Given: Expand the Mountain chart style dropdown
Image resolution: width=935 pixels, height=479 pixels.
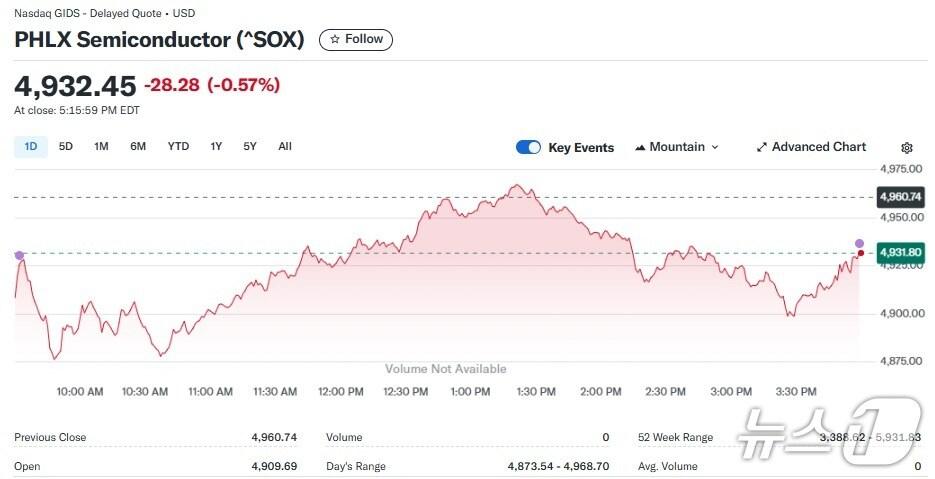Looking at the screenshot, I should pyautogui.click(x=677, y=147).
